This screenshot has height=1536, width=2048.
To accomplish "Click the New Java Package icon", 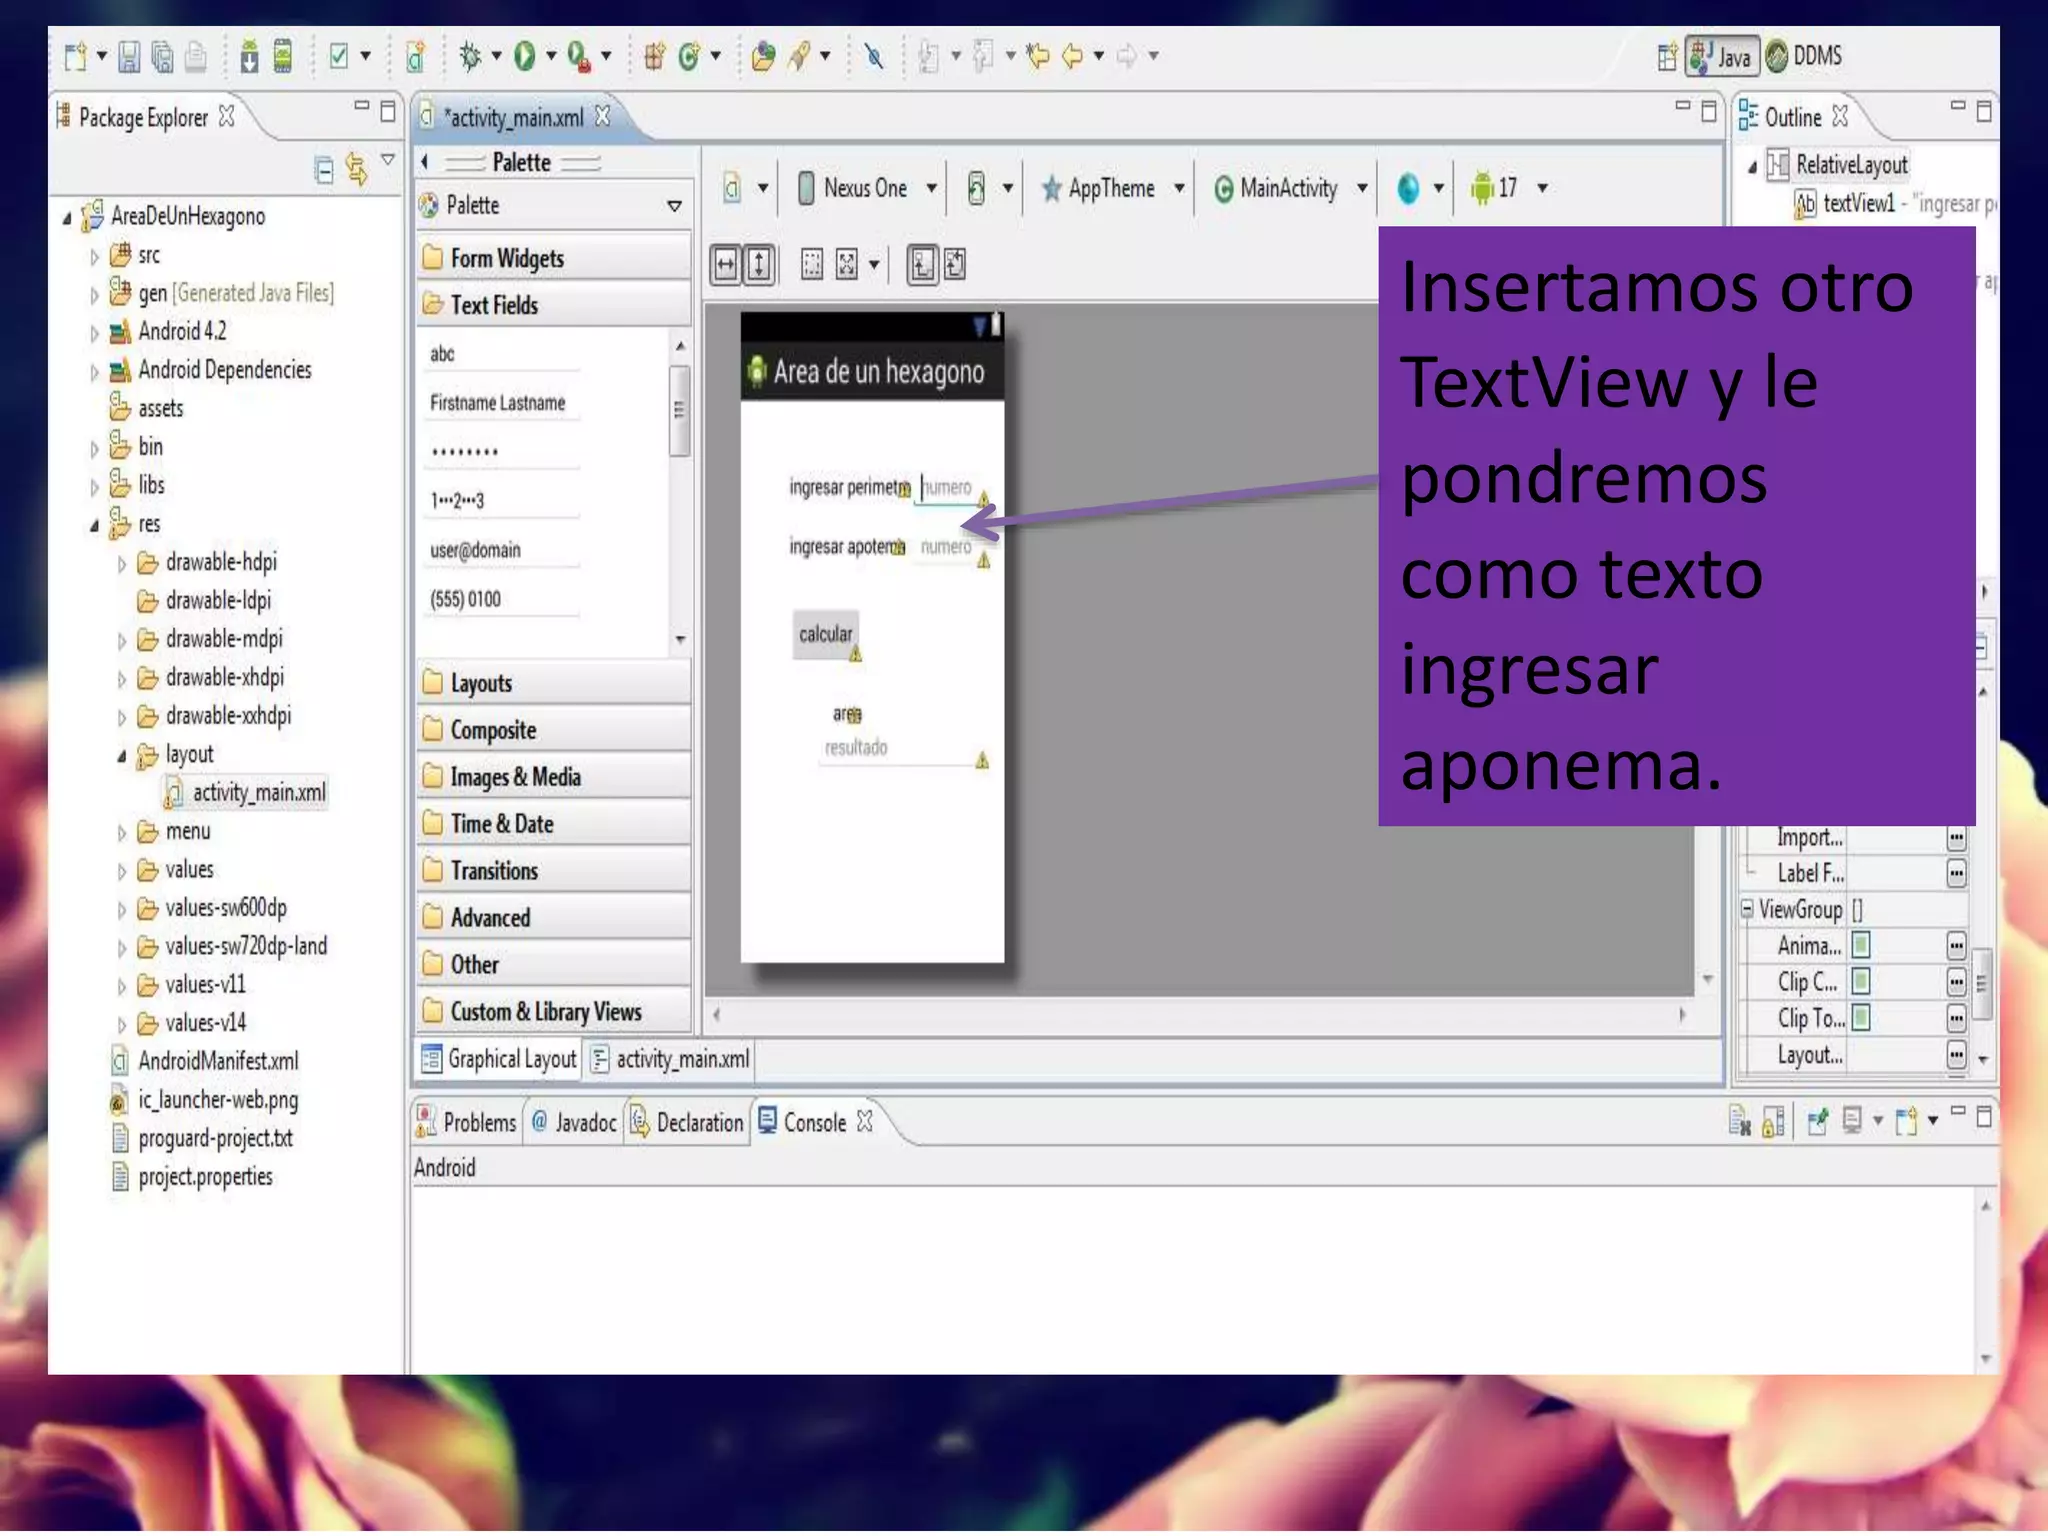I will (x=655, y=56).
